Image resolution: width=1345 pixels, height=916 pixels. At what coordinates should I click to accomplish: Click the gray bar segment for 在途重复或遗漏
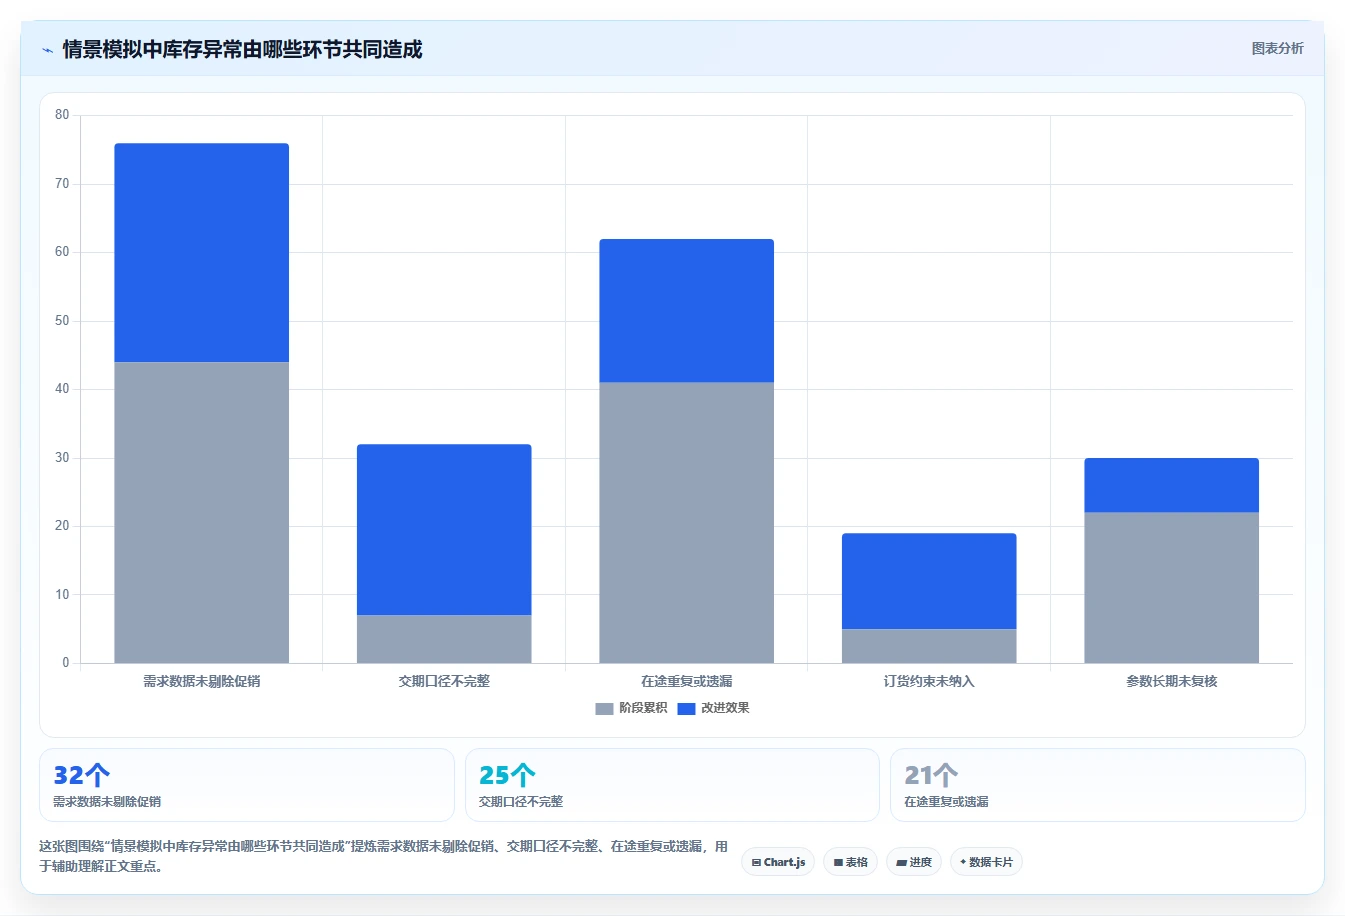click(687, 522)
